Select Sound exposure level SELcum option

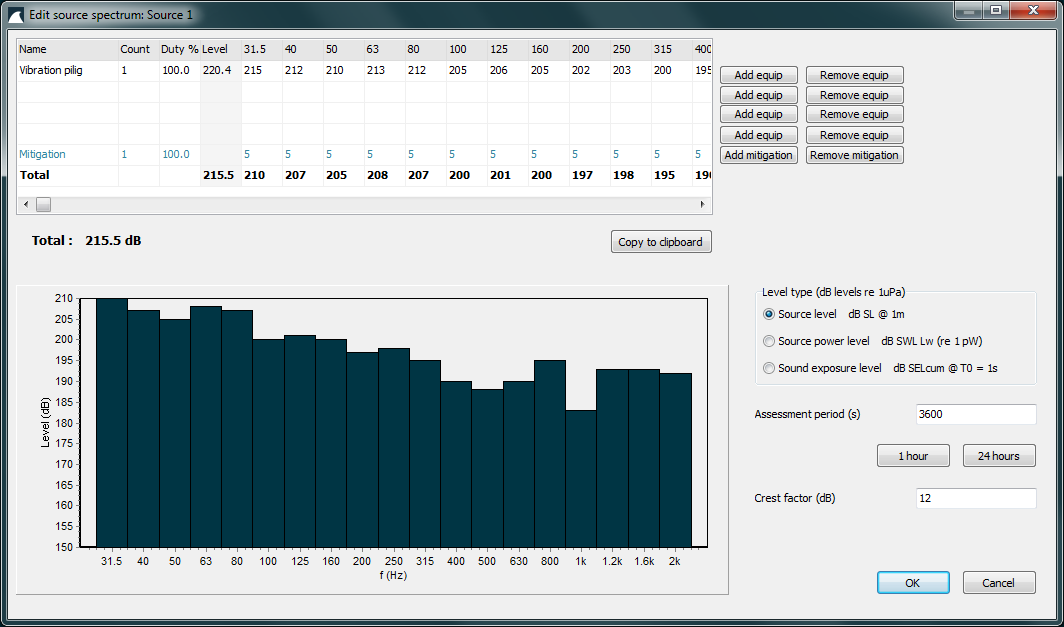pos(768,368)
